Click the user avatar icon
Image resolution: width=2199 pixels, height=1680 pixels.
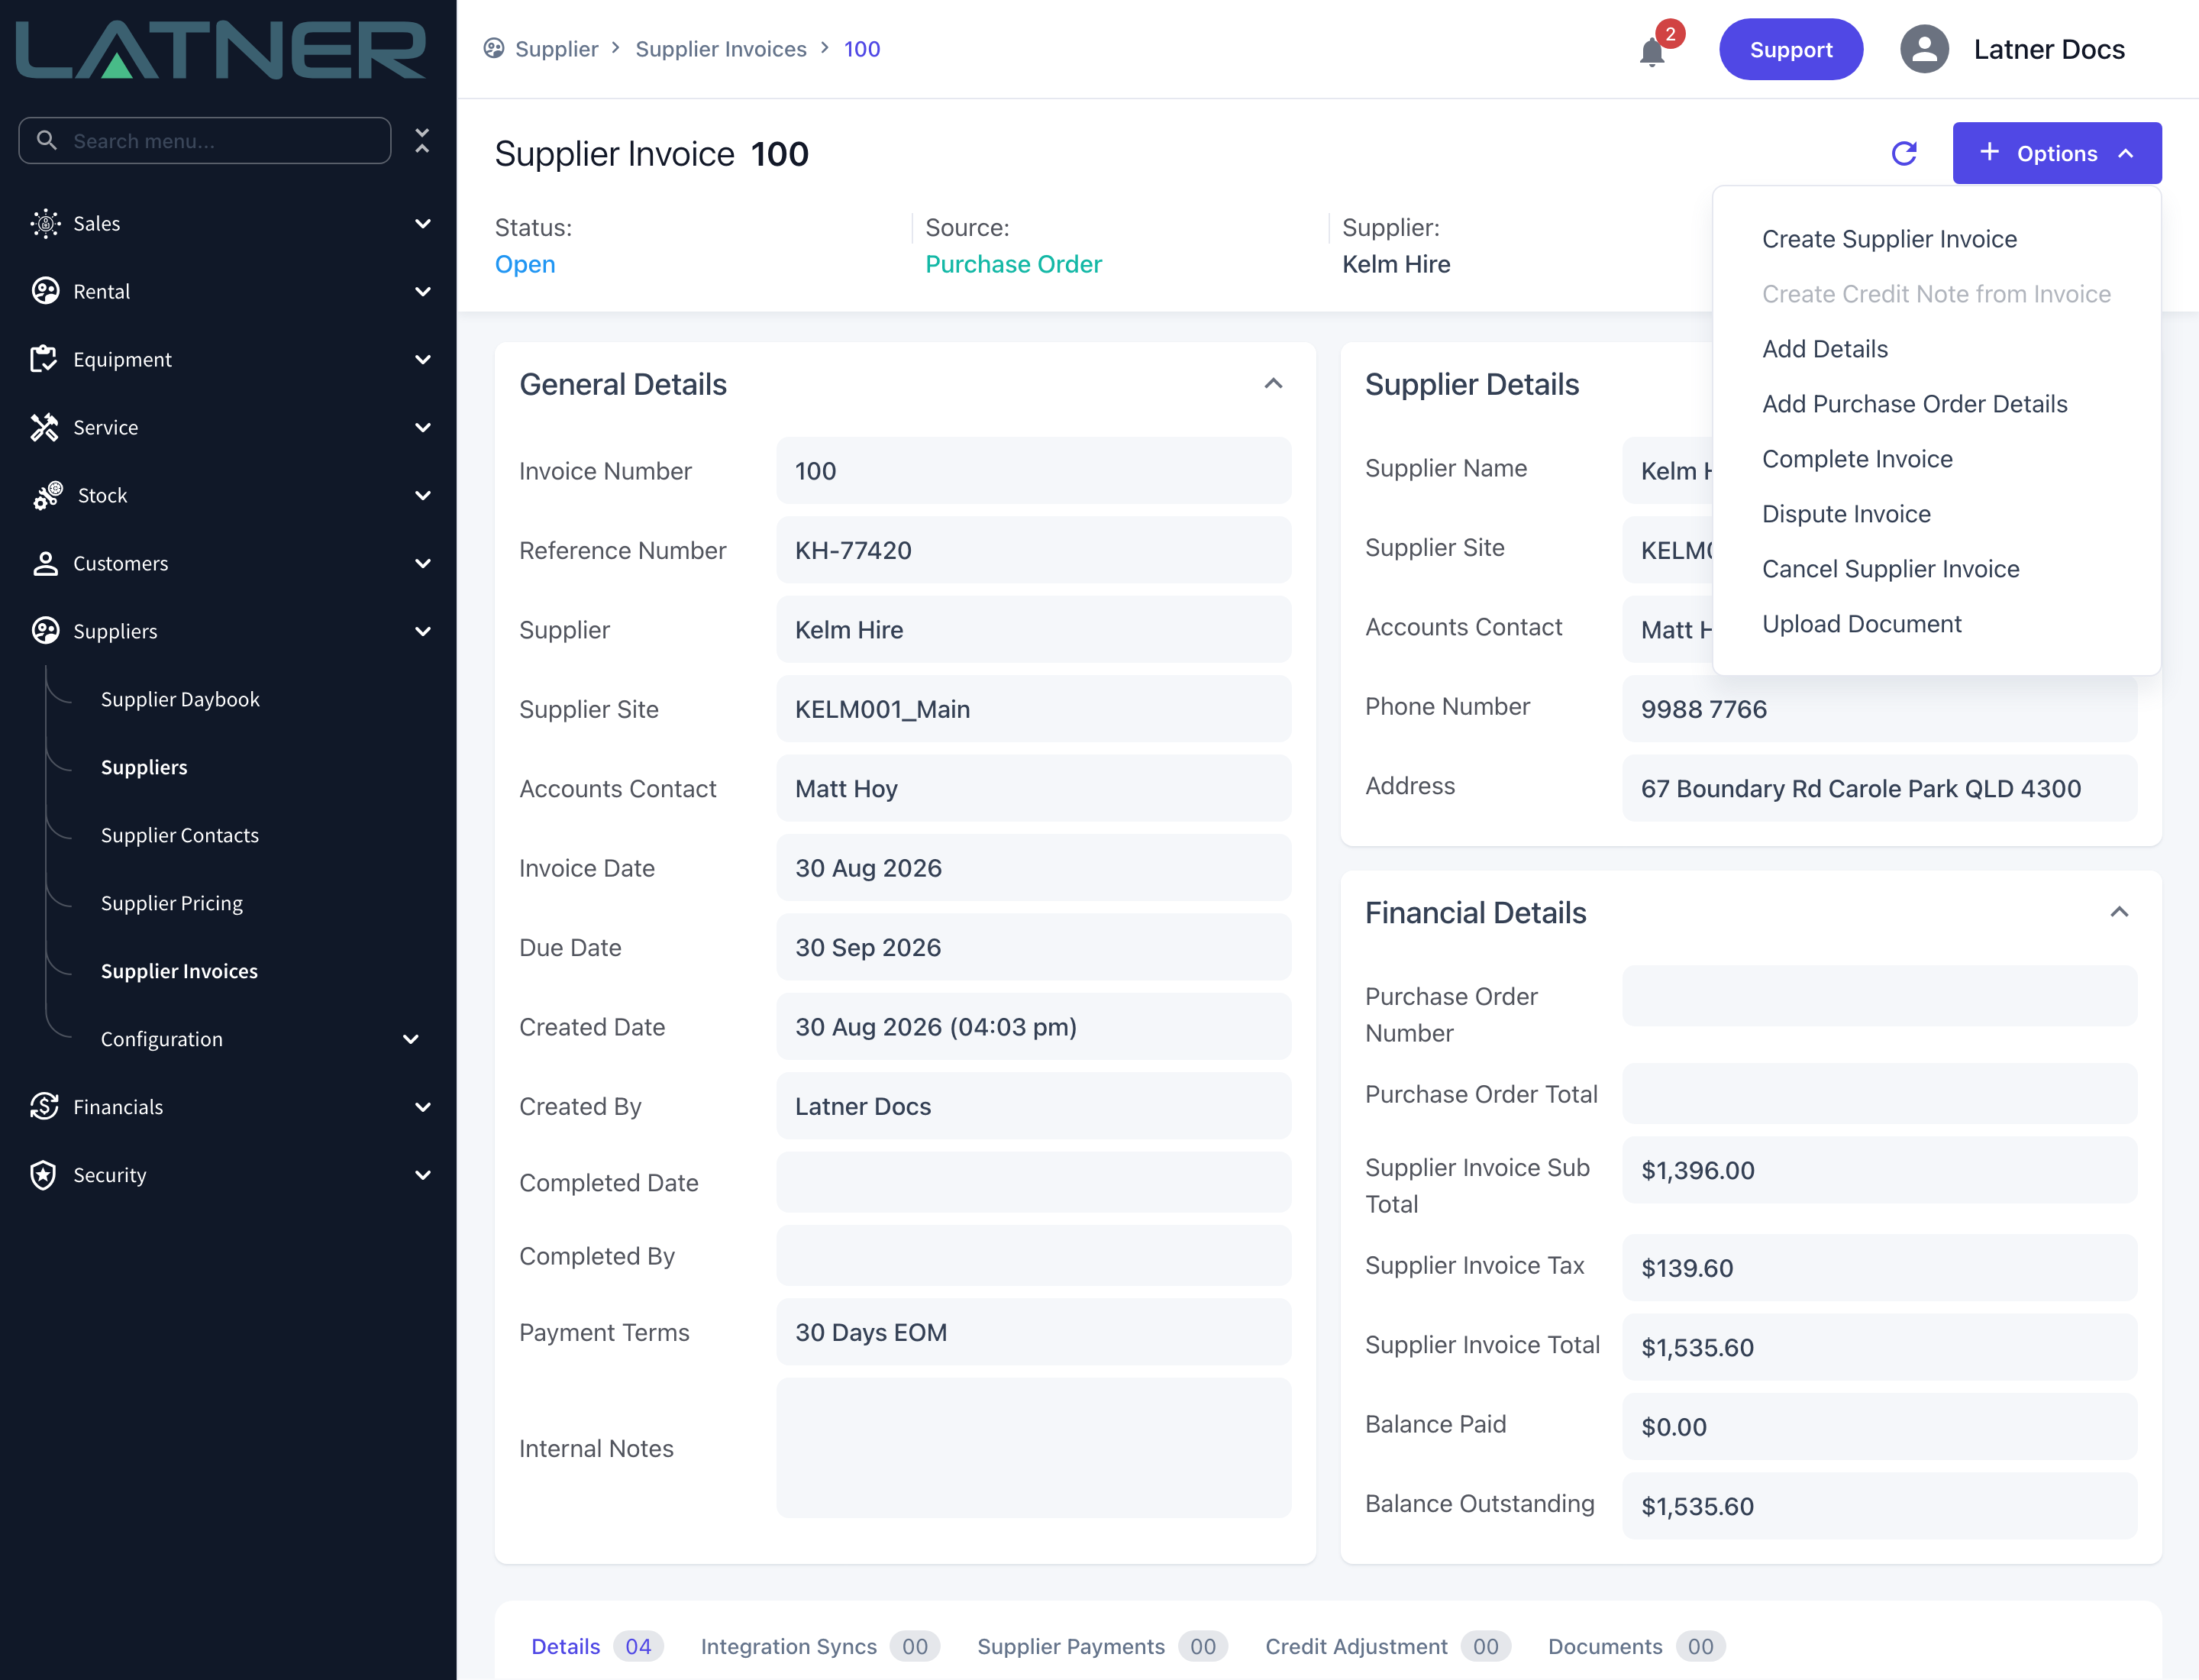1924,49
